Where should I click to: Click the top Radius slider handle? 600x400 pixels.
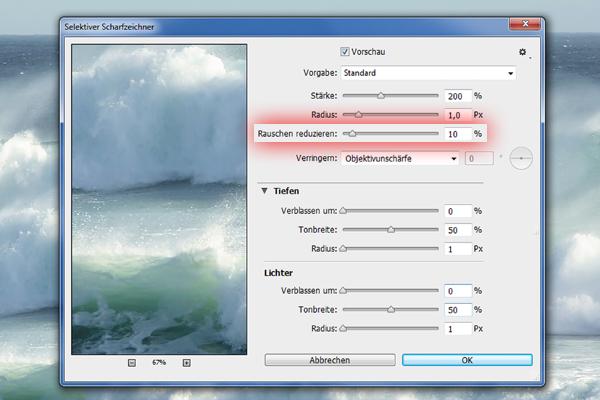(358, 114)
